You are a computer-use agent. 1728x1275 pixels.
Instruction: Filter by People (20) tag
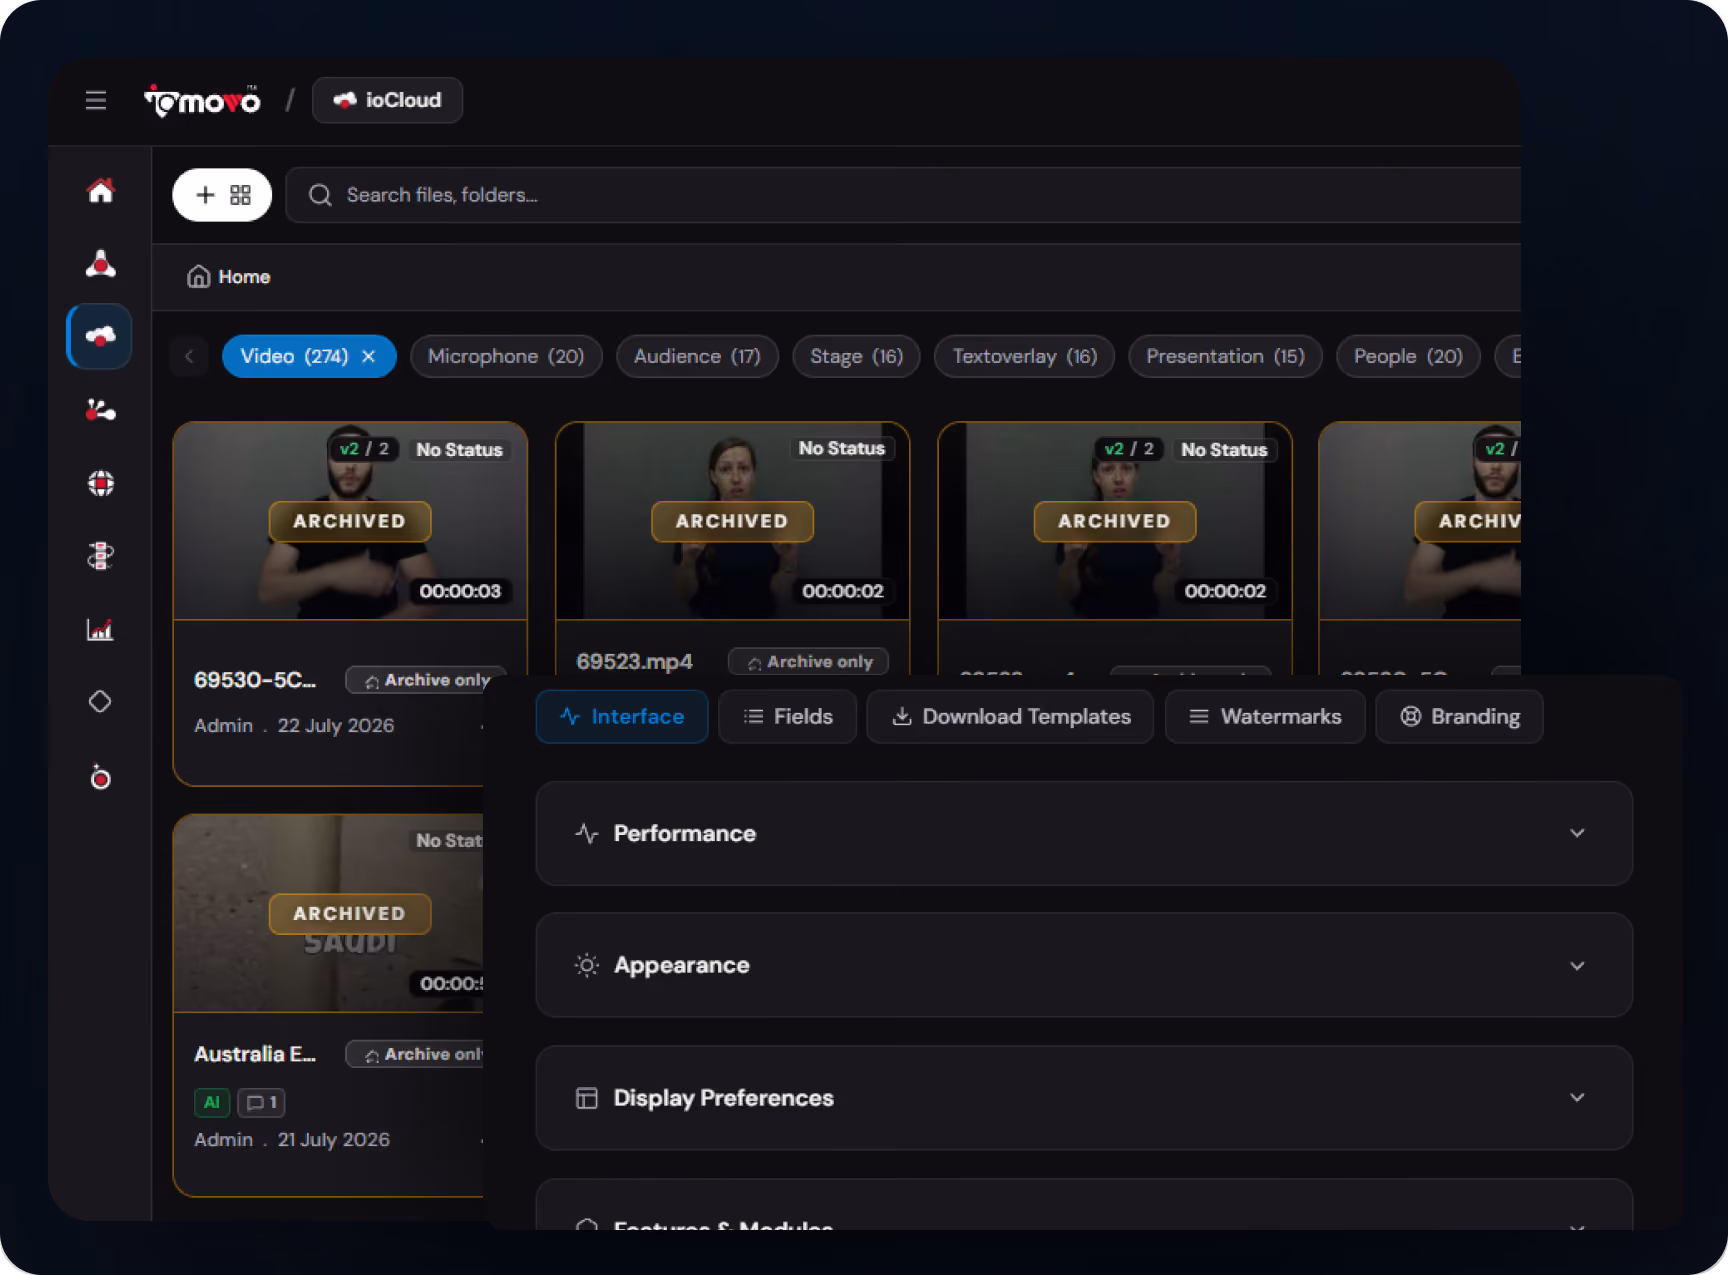[x=1408, y=357]
